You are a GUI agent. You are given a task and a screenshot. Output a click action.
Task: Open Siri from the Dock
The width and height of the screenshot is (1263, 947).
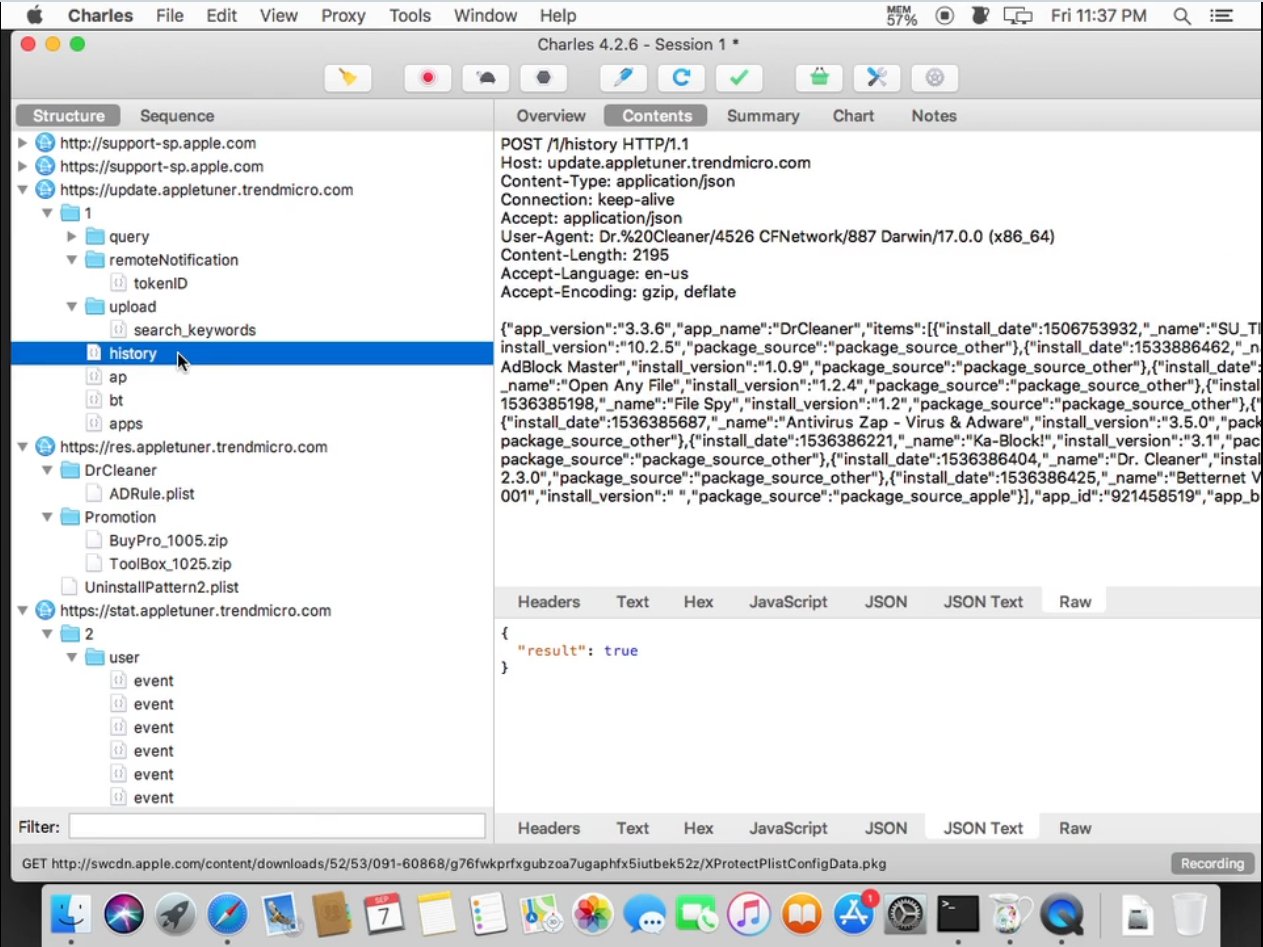click(x=123, y=914)
